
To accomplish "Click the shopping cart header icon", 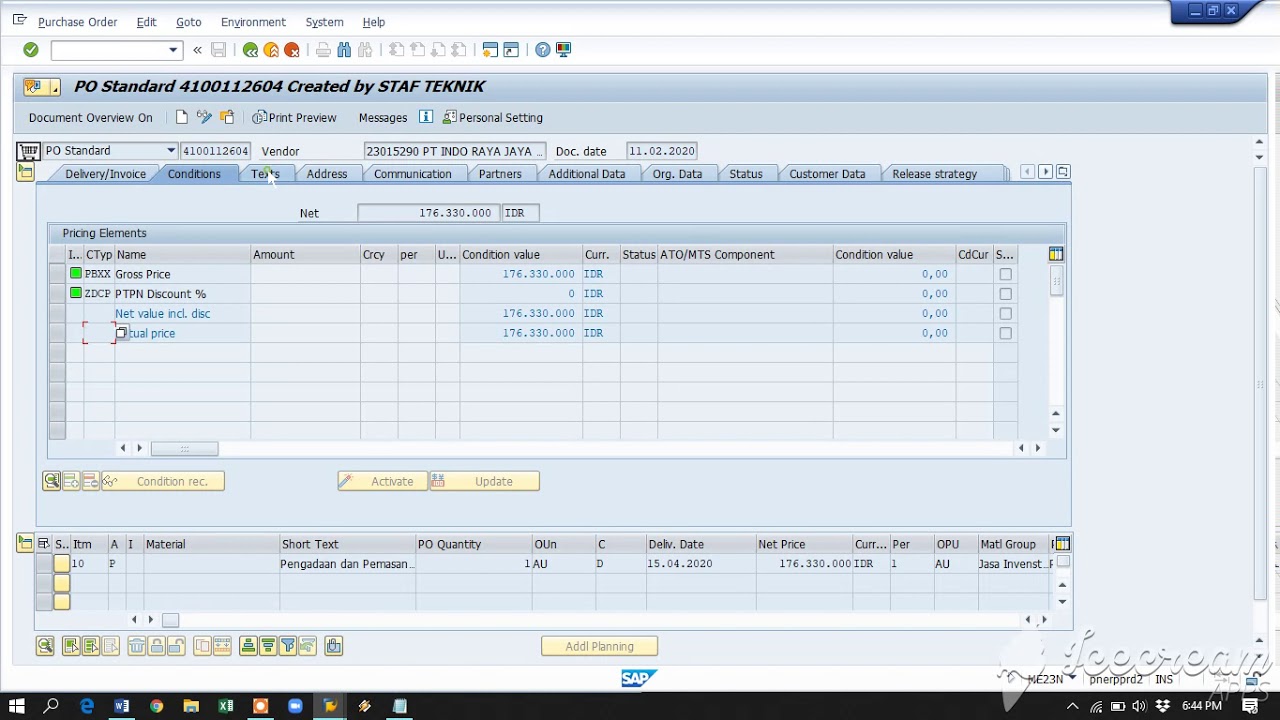I will point(28,151).
